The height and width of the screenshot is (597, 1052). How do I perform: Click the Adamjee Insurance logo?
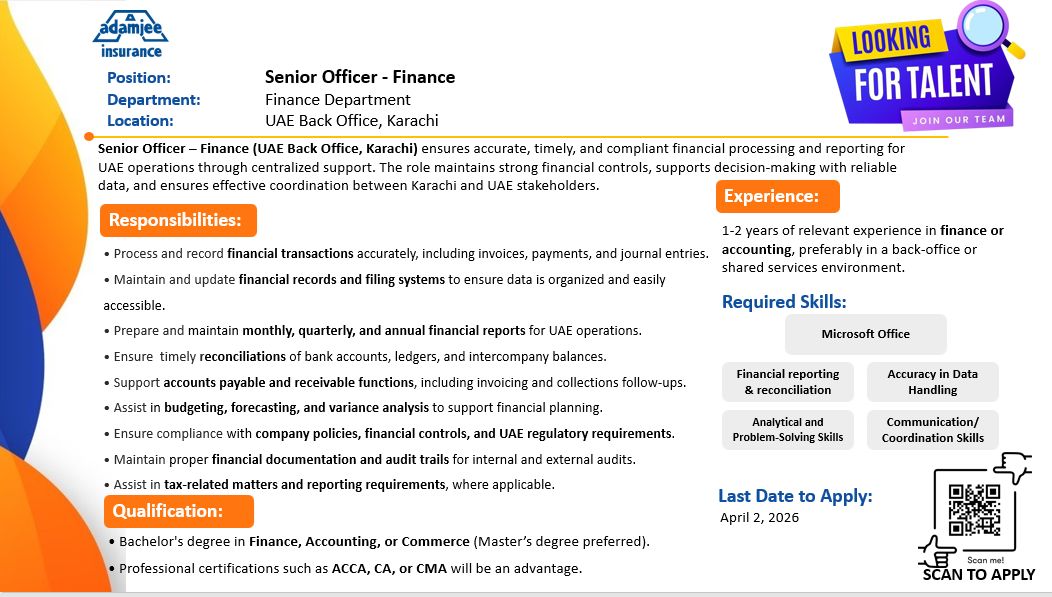point(131,35)
